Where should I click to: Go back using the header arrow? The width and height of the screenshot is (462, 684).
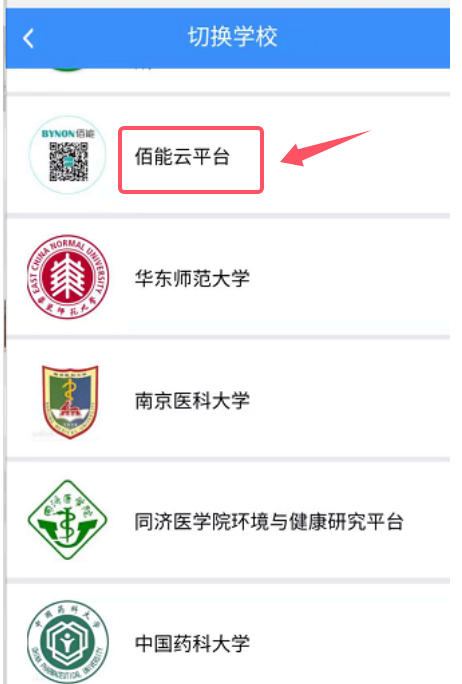click(x=28, y=38)
